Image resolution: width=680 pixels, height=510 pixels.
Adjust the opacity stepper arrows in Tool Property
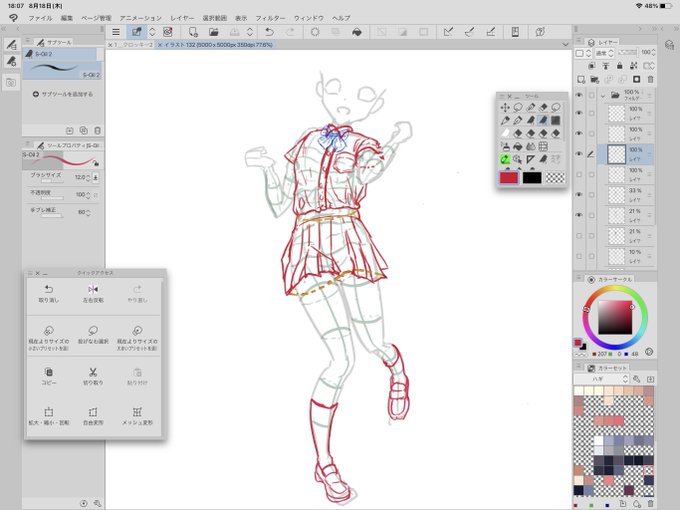[88, 195]
